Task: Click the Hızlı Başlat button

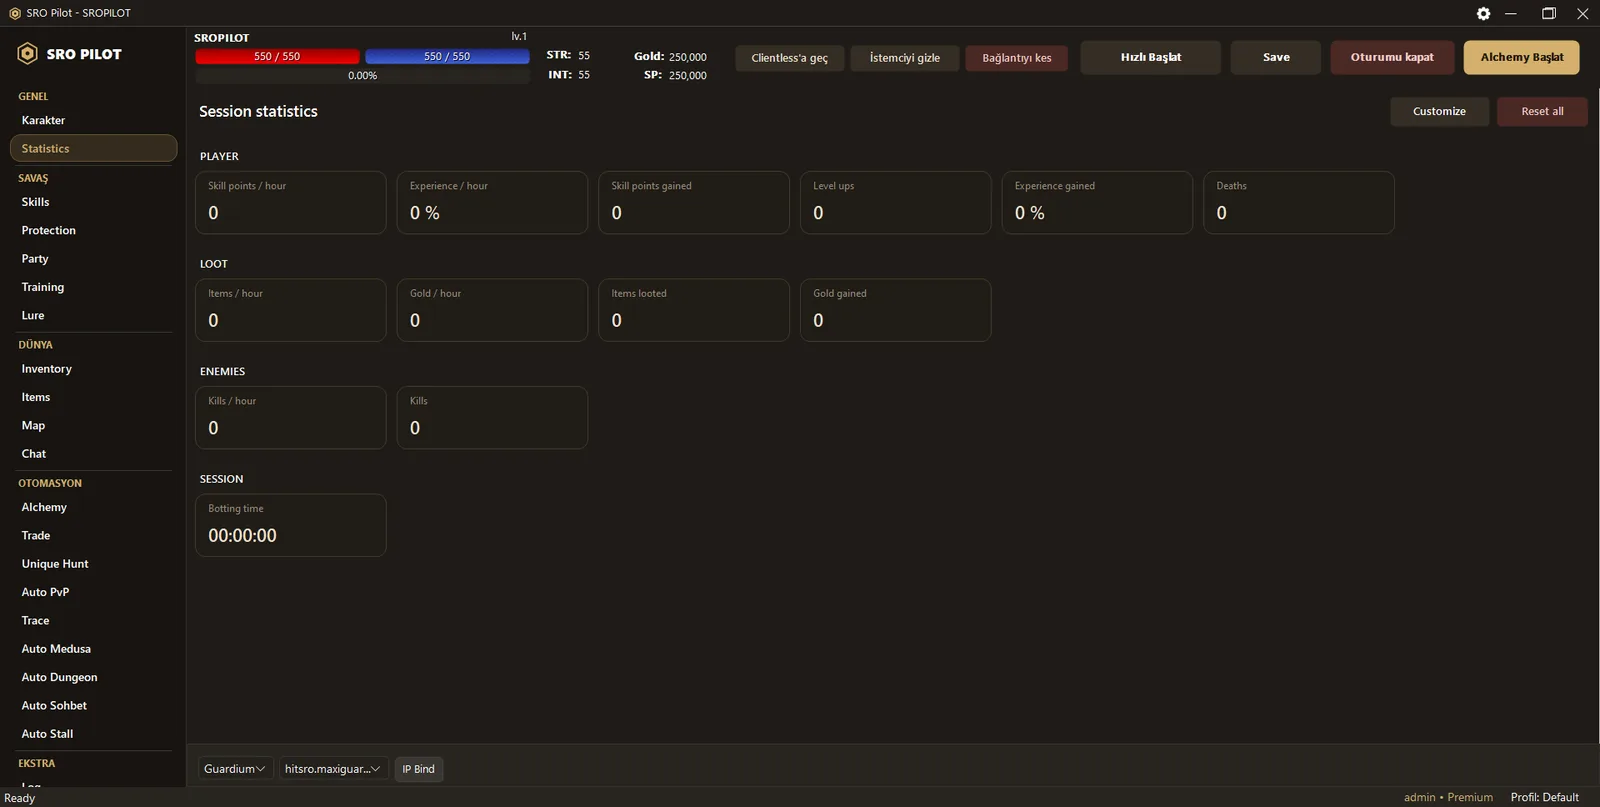Action: [1151, 57]
